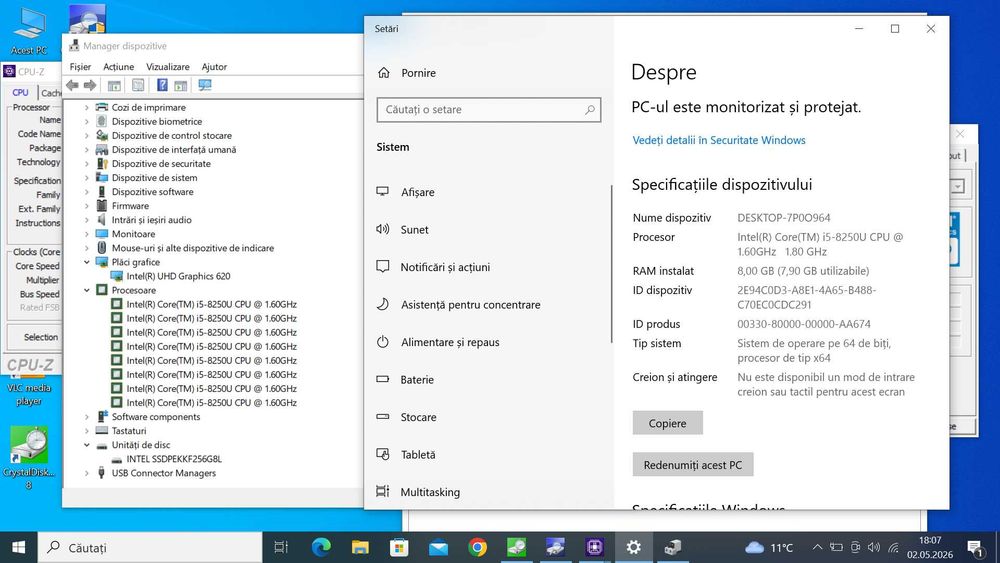1000x563 pixels.
Task: Open File Explorer from taskbar
Action: [360, 547]
